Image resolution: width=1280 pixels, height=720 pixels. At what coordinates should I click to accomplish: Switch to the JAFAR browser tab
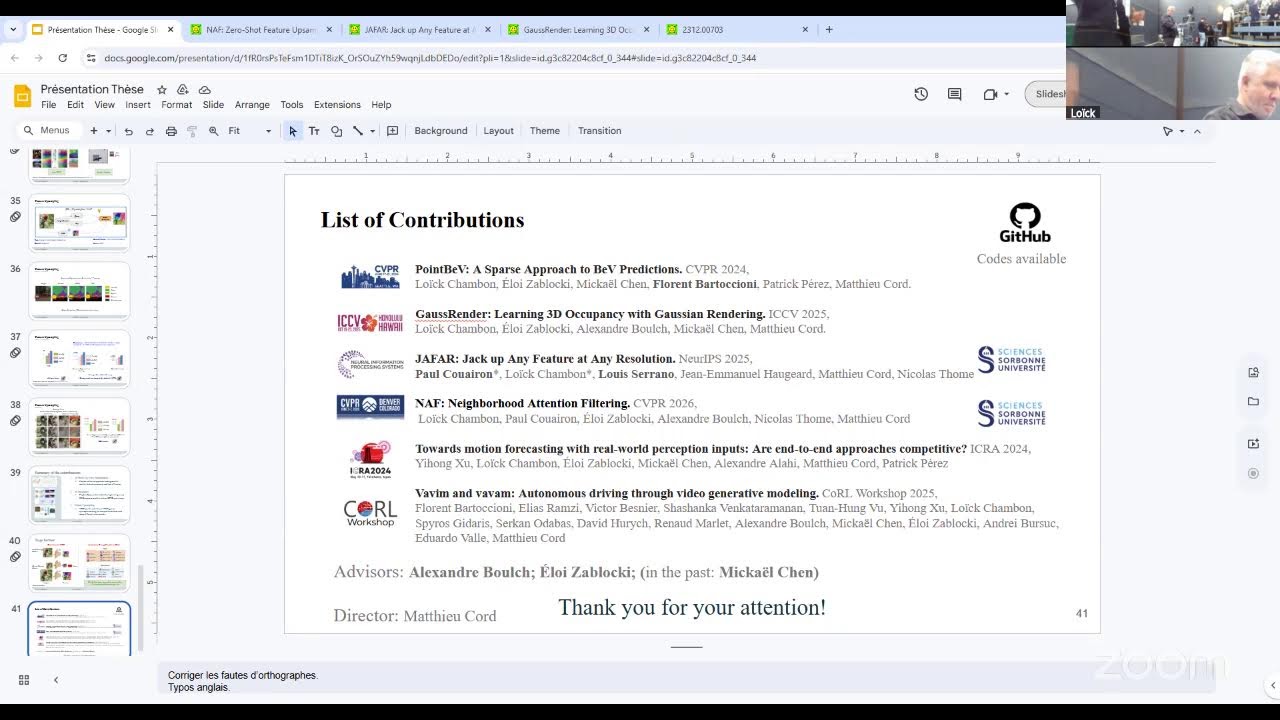click(x=420, y=30)
